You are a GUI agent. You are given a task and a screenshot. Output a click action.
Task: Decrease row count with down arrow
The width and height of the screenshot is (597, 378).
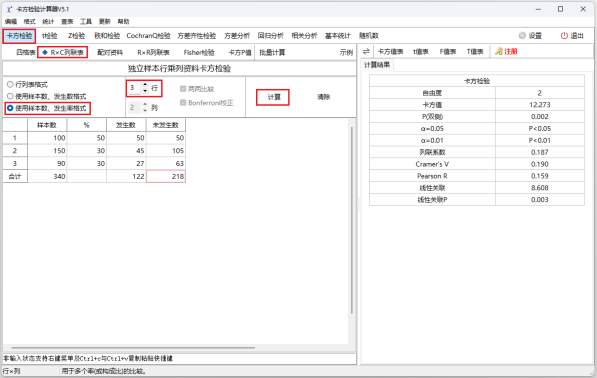point(145,91)
